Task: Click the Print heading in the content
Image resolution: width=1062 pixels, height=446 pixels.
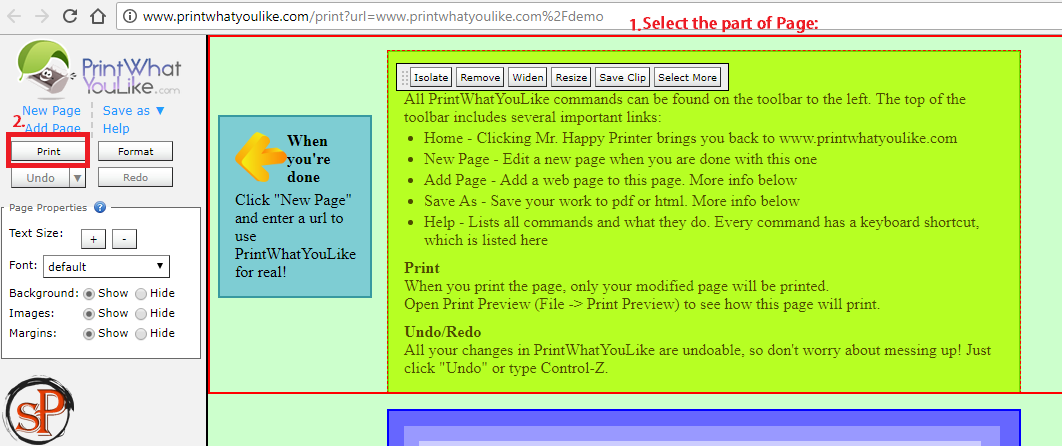Action: click(421, 267)
